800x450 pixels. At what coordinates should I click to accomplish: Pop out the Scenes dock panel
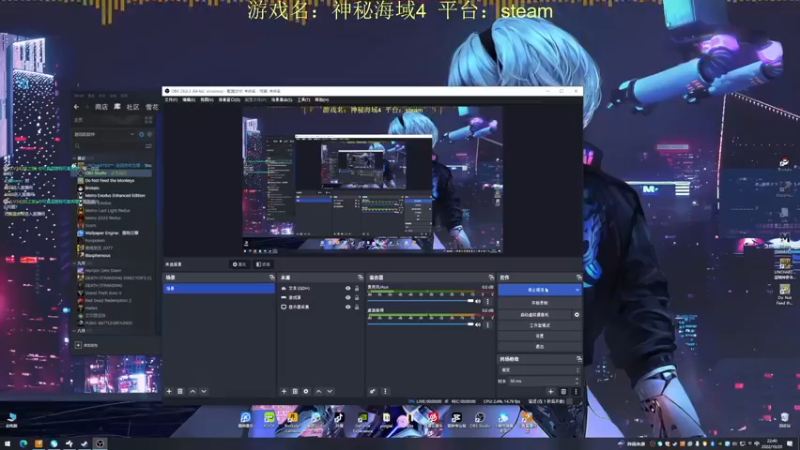[x=271, y=277]
